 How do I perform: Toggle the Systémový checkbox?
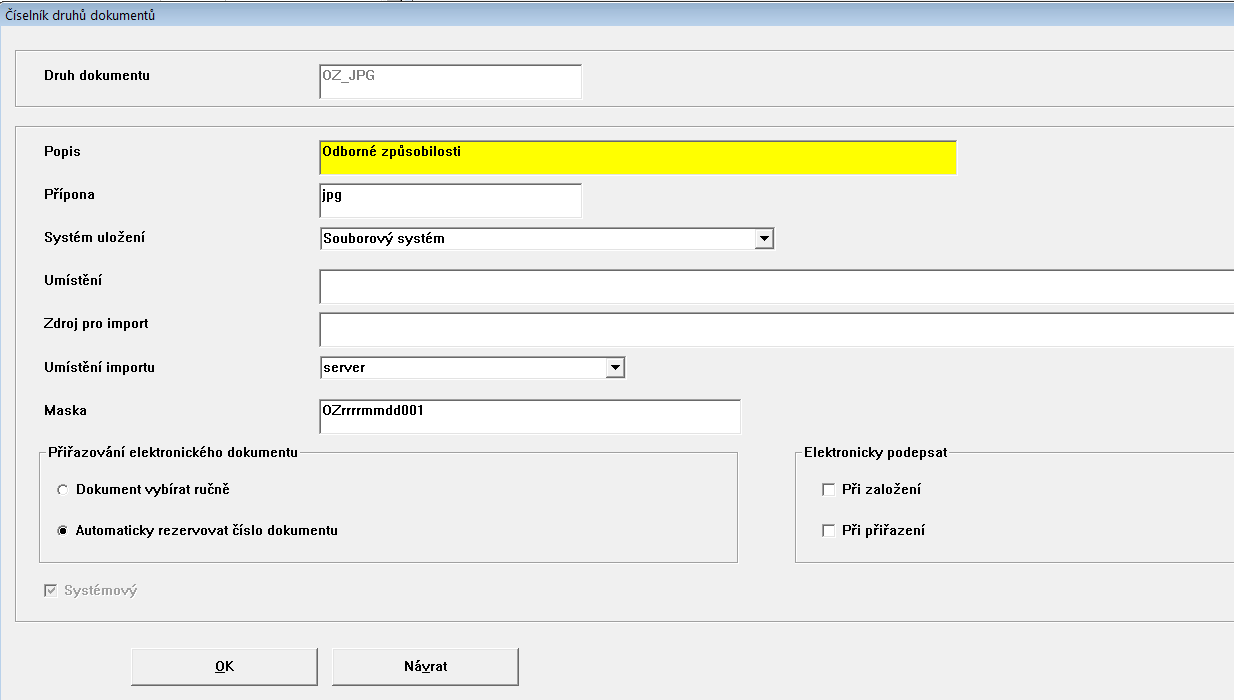(x=50, y=591)
